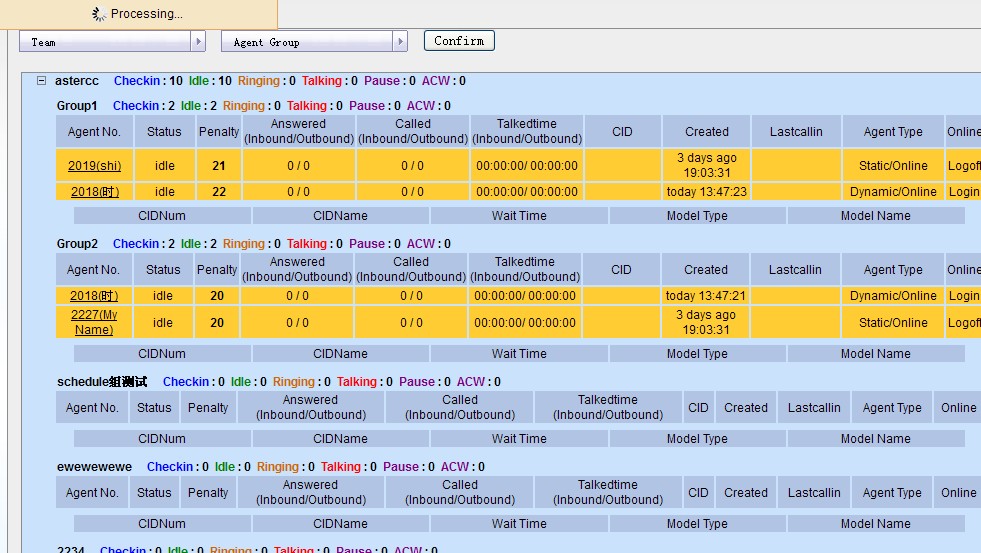The image size is (981, 553).
Task: Click the Agent Group combo box field
Action: (x=306, y=42)
